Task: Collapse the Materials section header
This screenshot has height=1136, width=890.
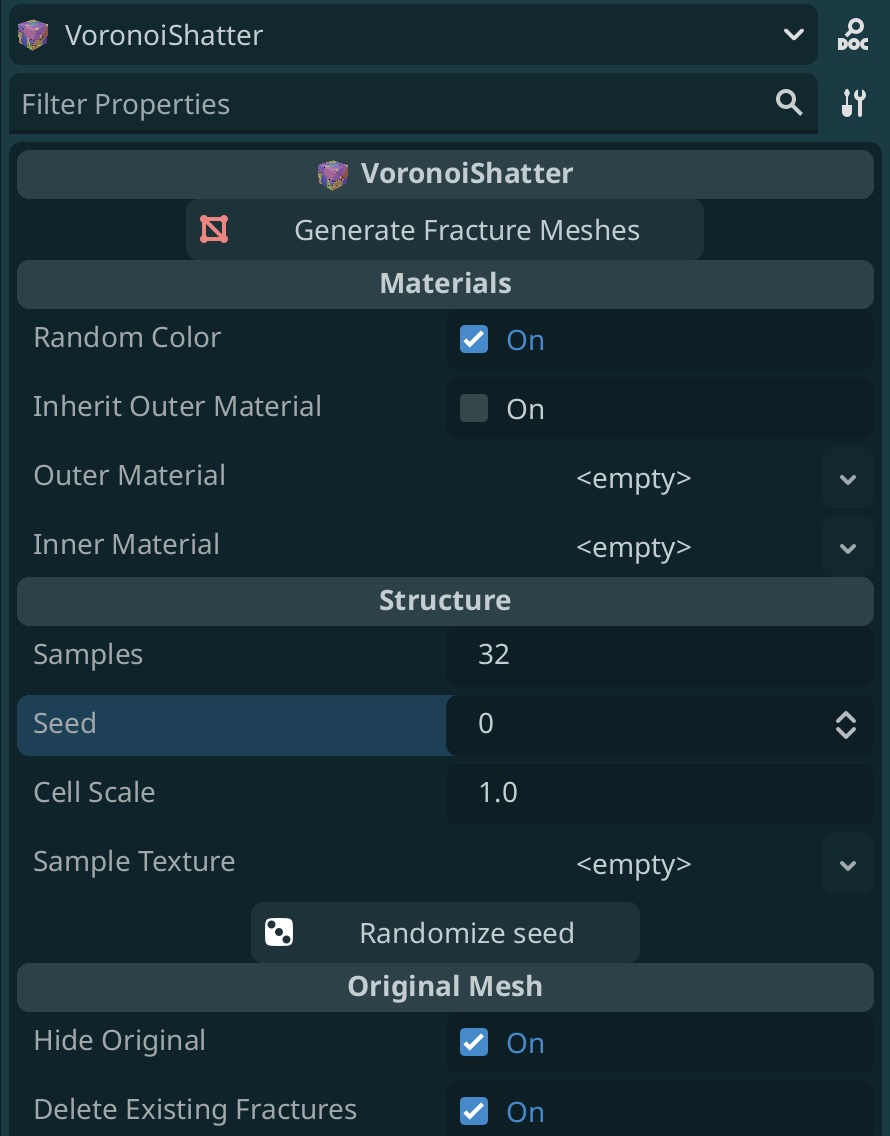Action: [445, 284]
